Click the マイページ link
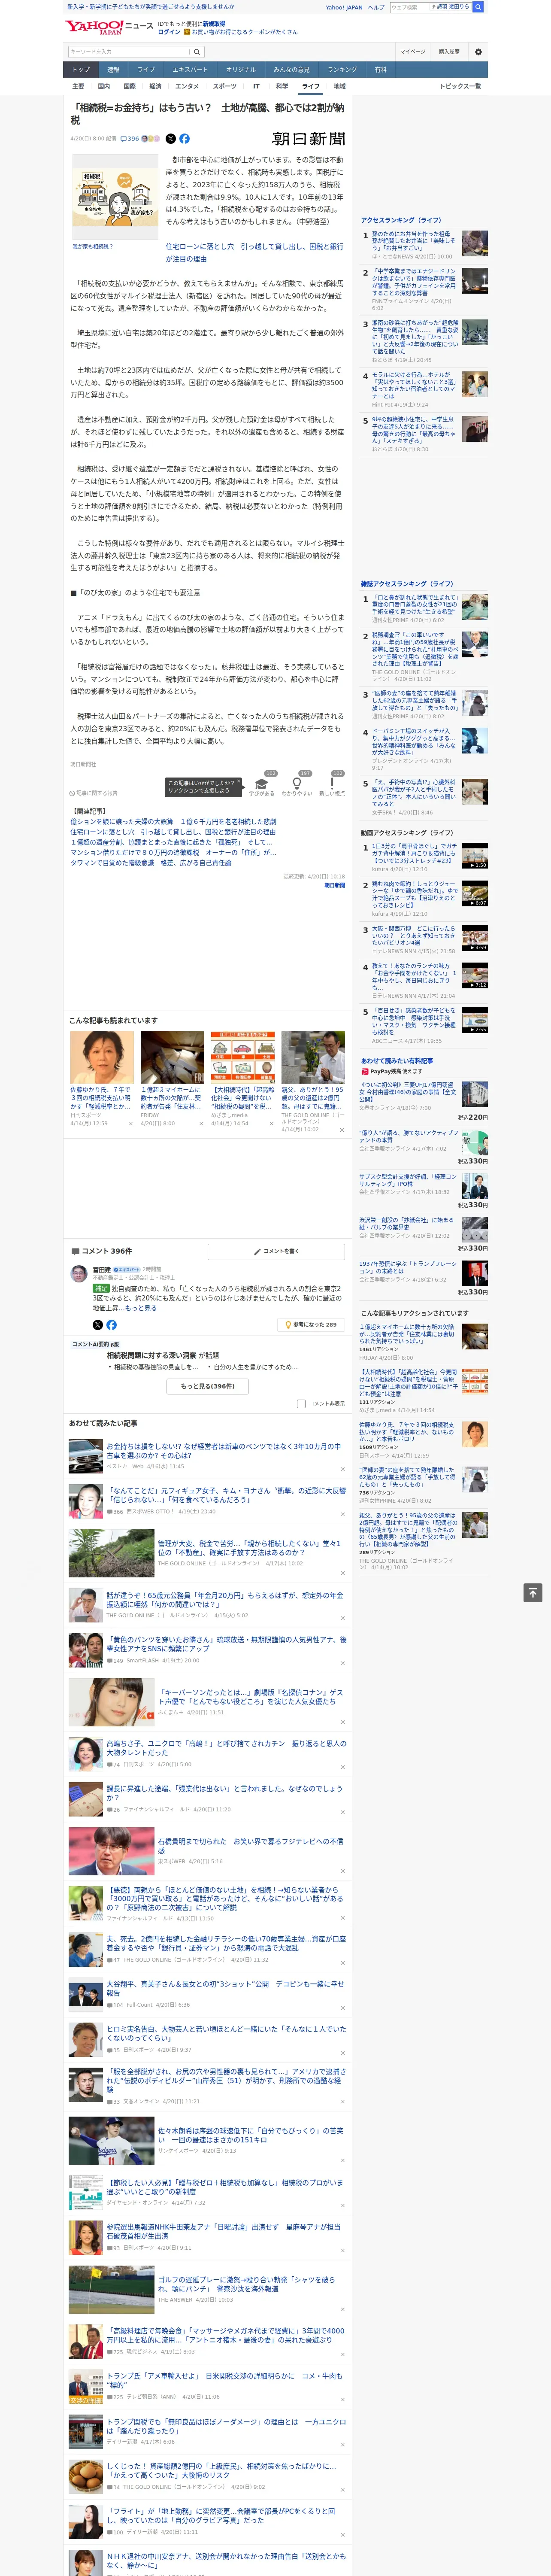The height and width of the screenshot is (2576, 551). point(413,51)
